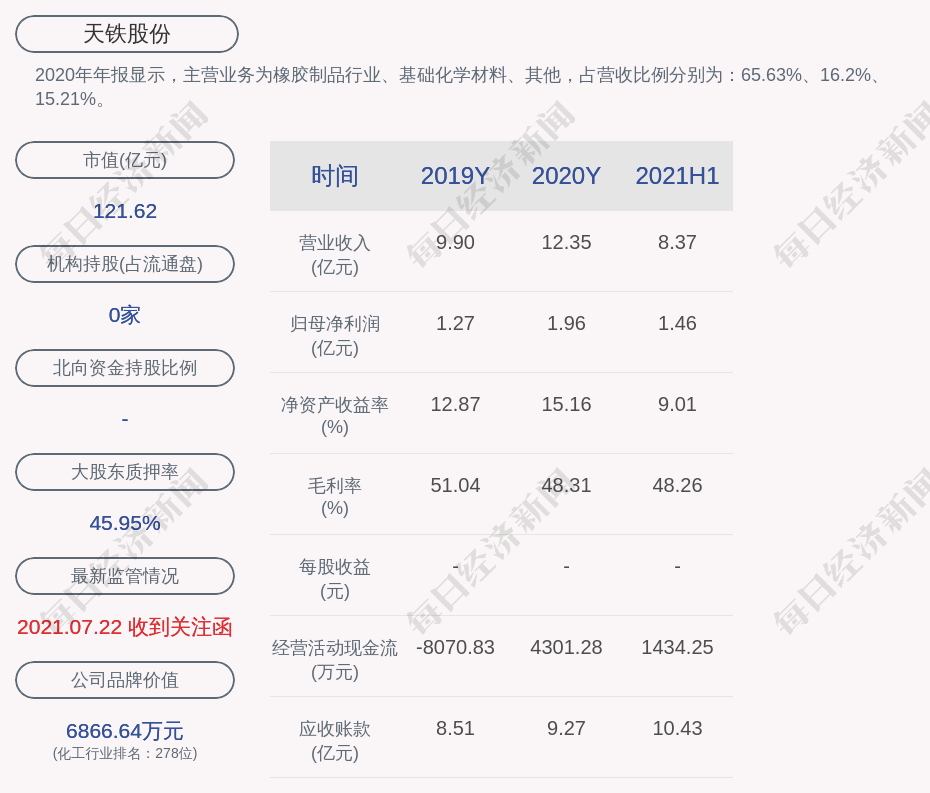
Task: Click the ranking note 化工行业排名：278位
Action: (125, 753)
